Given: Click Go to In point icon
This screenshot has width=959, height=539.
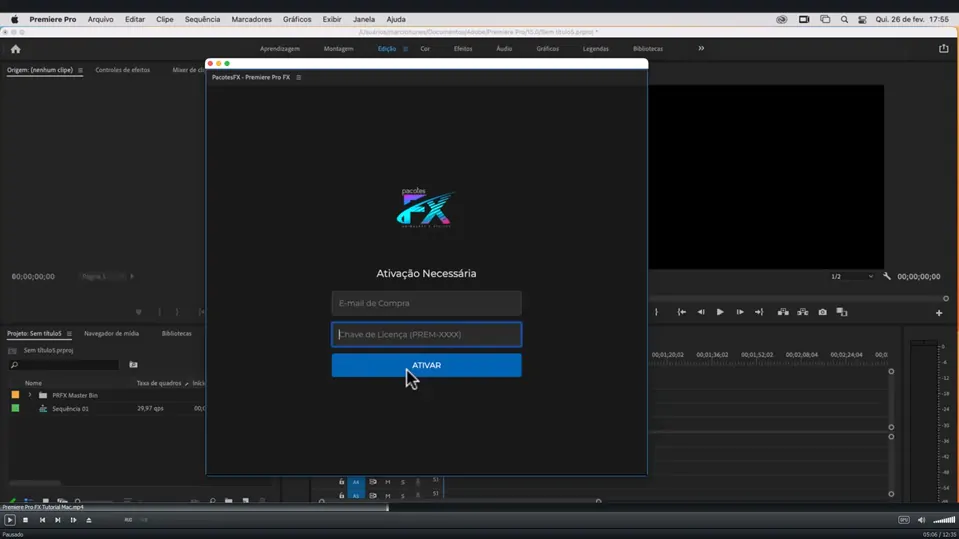Looking at the screenshot, I should pos(682,312).
